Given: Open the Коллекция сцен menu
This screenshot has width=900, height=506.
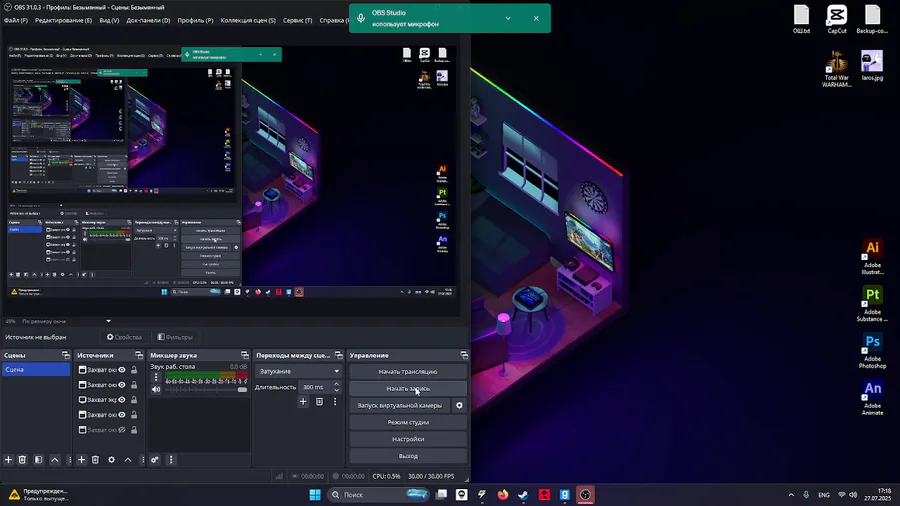Looking at the screenshot, I should pyautogui.click(x=248, y=20).
